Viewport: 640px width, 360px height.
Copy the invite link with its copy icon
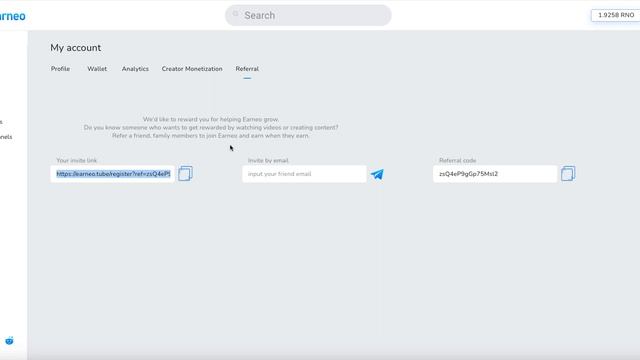tap(185, 173)
